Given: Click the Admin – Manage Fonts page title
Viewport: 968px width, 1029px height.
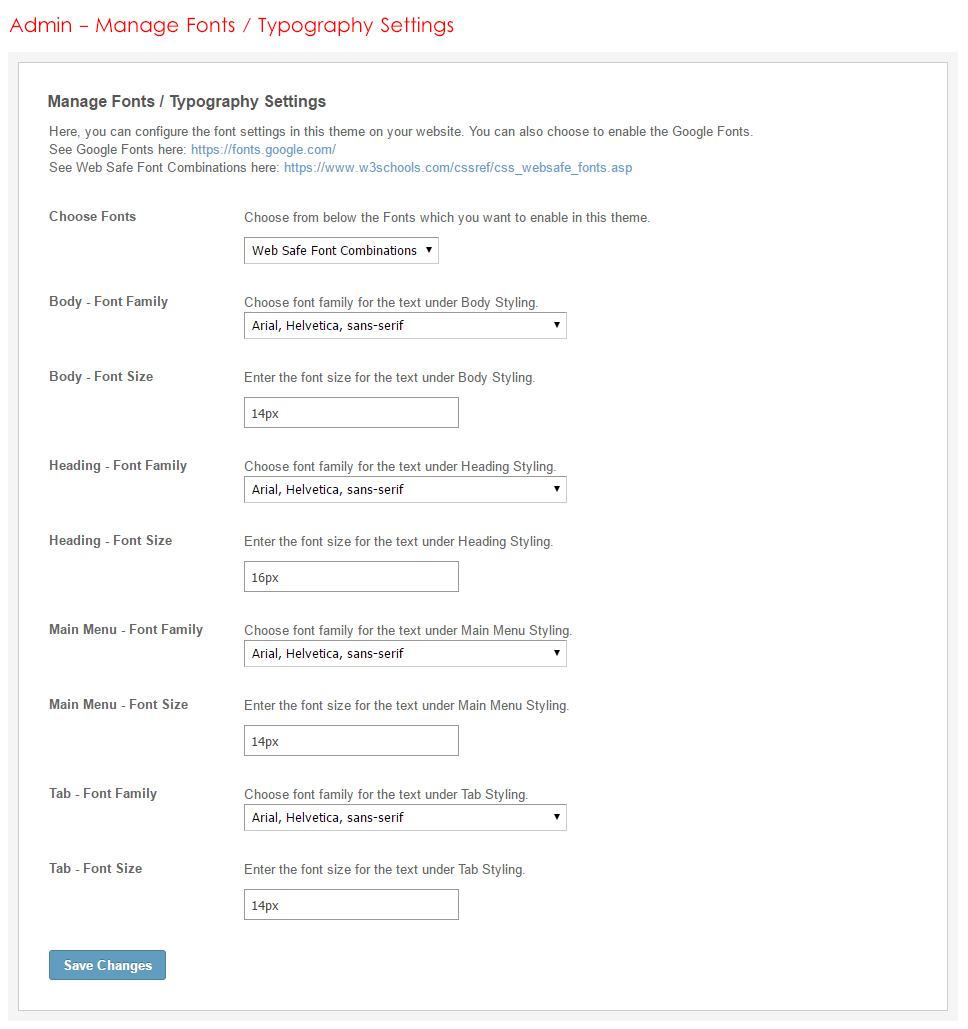Looking at the screenshot, I should pyautogui.click(x=232, y=25).
